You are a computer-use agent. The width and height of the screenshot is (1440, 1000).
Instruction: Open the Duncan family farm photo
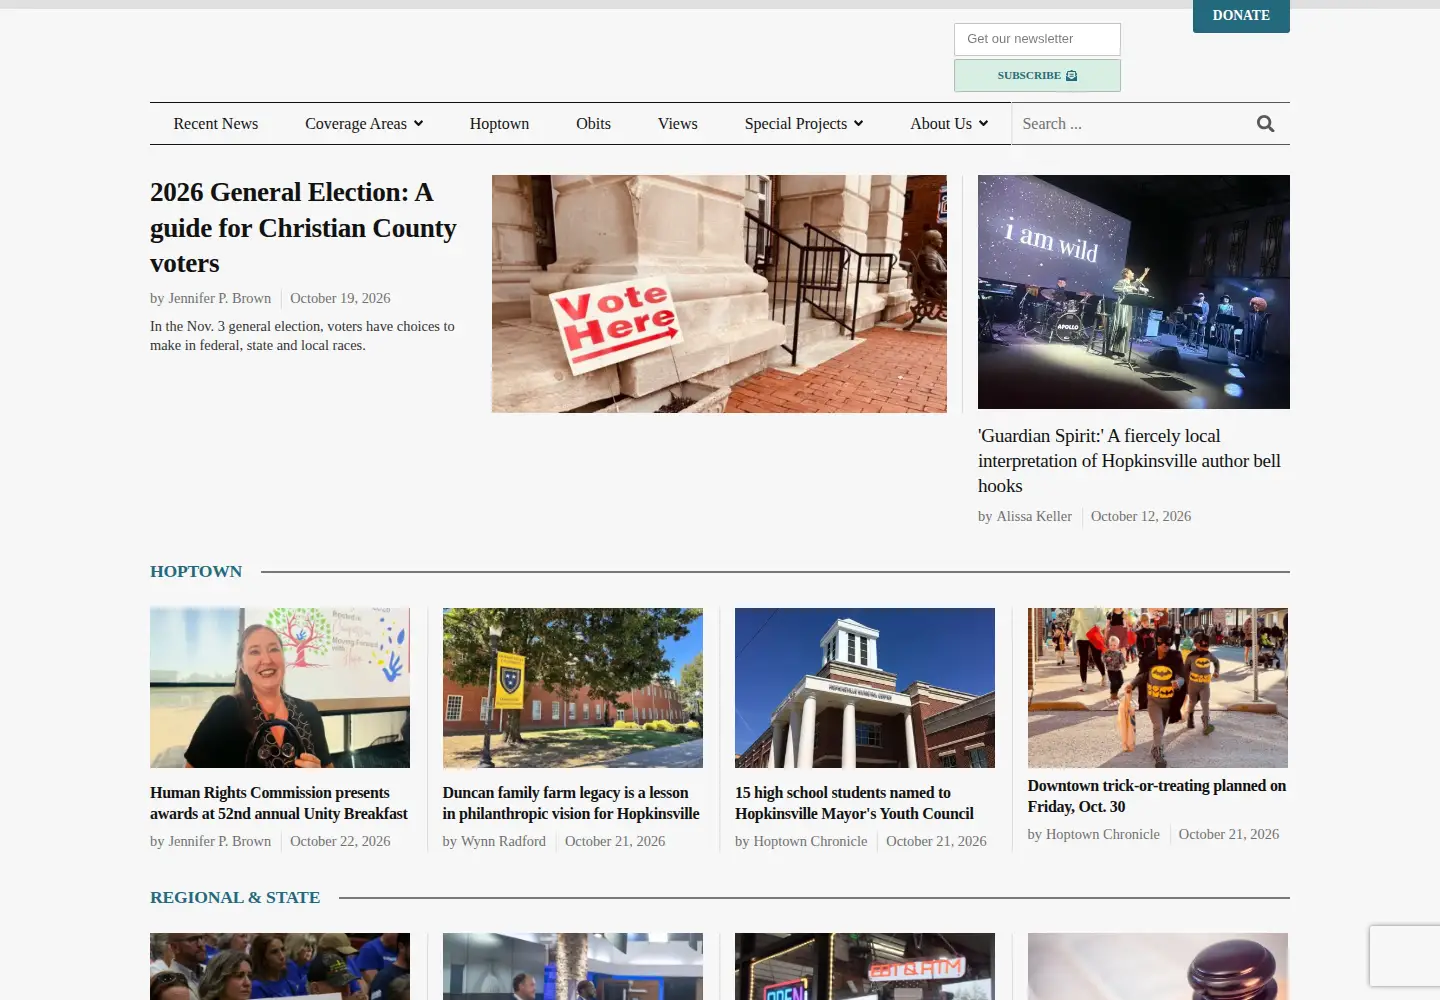[573, 688]
